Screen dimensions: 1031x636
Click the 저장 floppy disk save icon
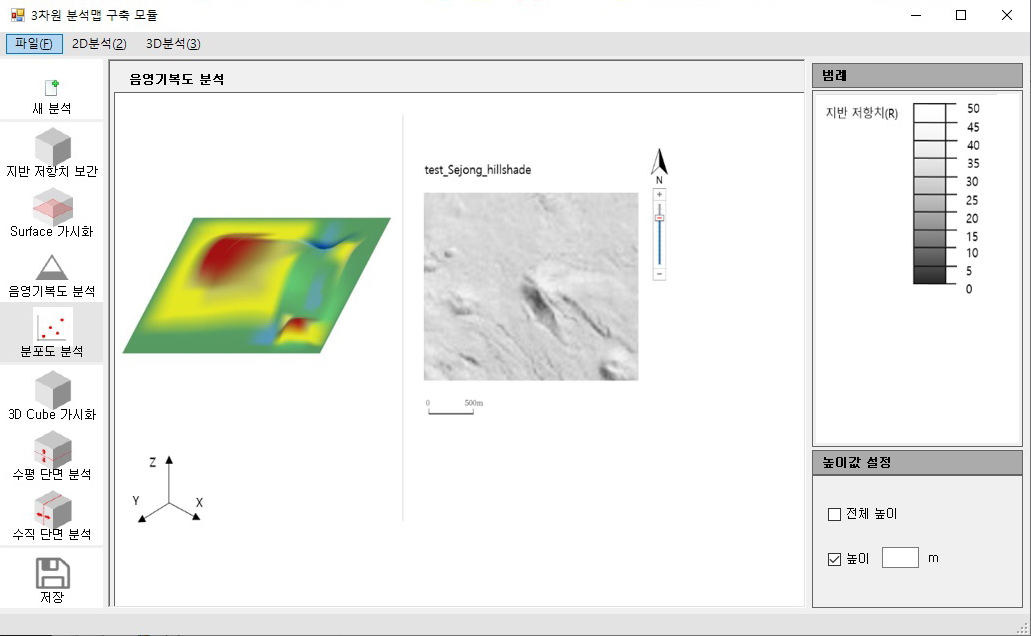[x=52, y=573]
